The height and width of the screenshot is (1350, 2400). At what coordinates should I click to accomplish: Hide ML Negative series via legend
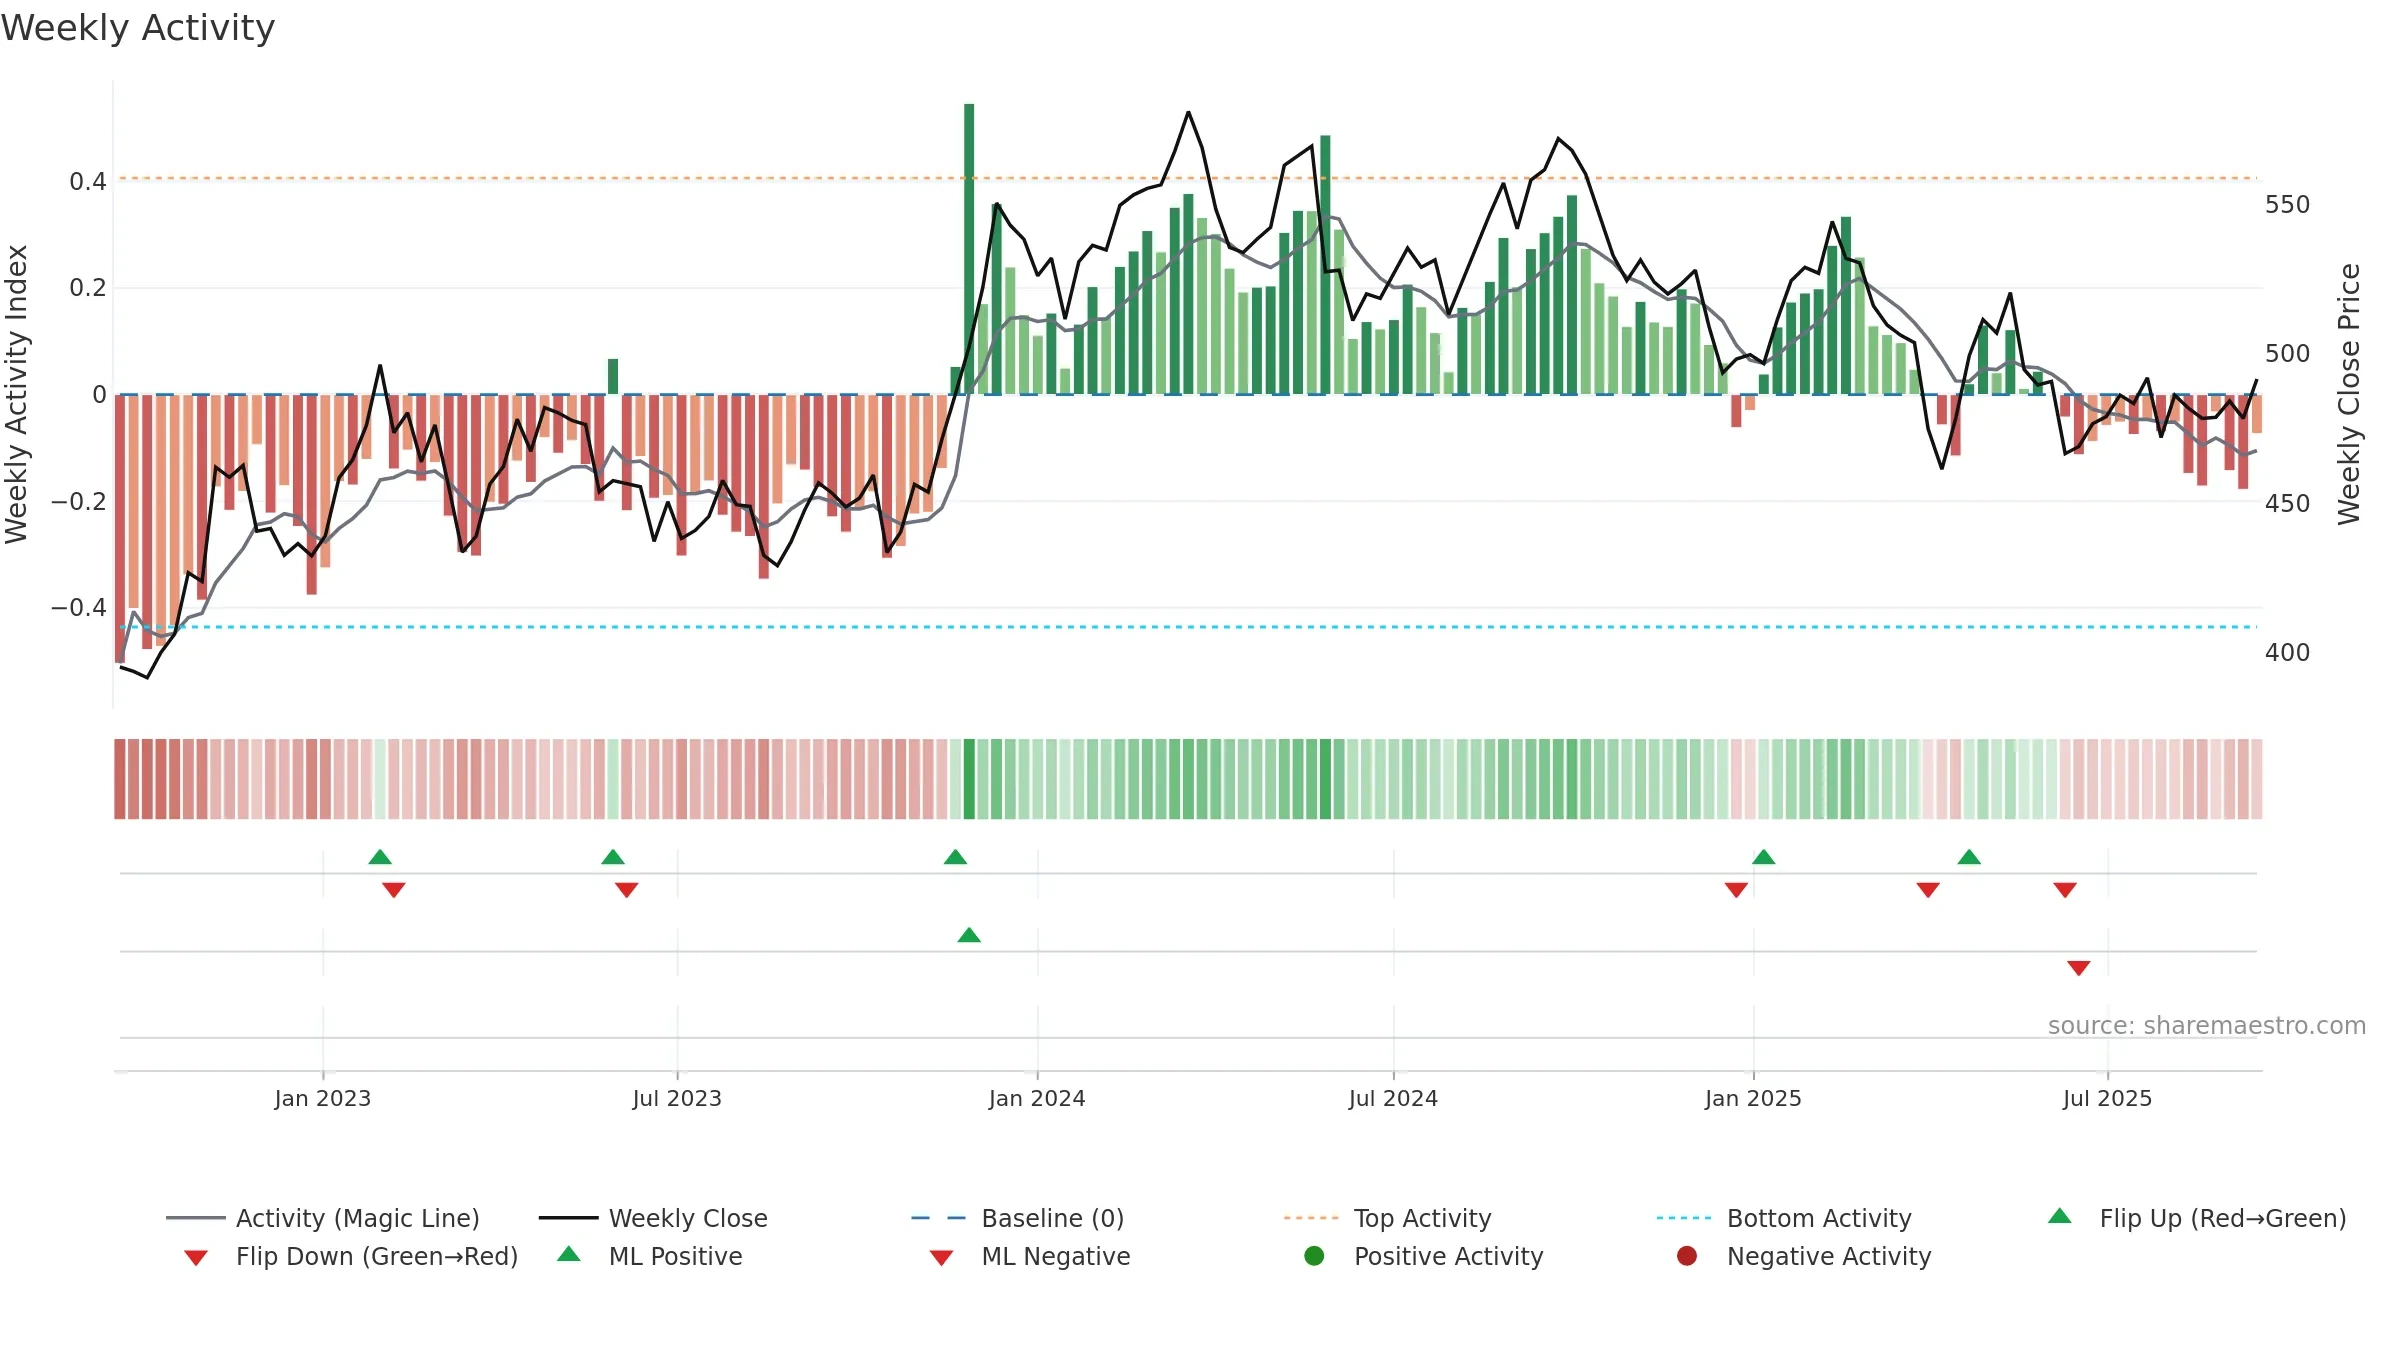point(1030,1256)
